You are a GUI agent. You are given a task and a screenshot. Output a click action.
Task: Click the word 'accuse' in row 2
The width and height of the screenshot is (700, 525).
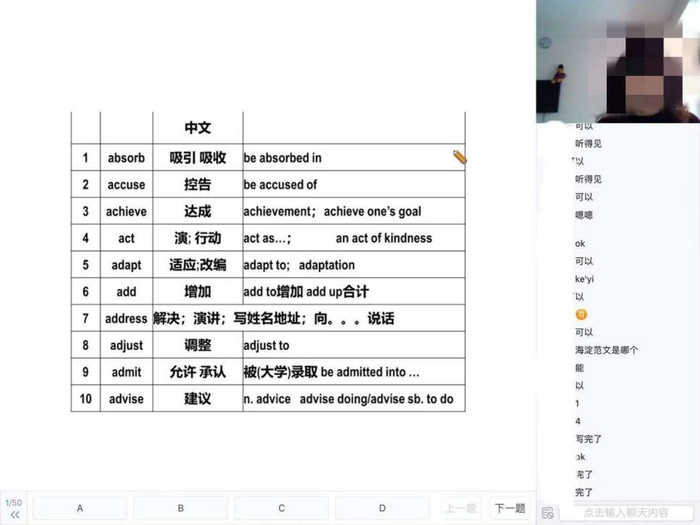pos(126,184)
